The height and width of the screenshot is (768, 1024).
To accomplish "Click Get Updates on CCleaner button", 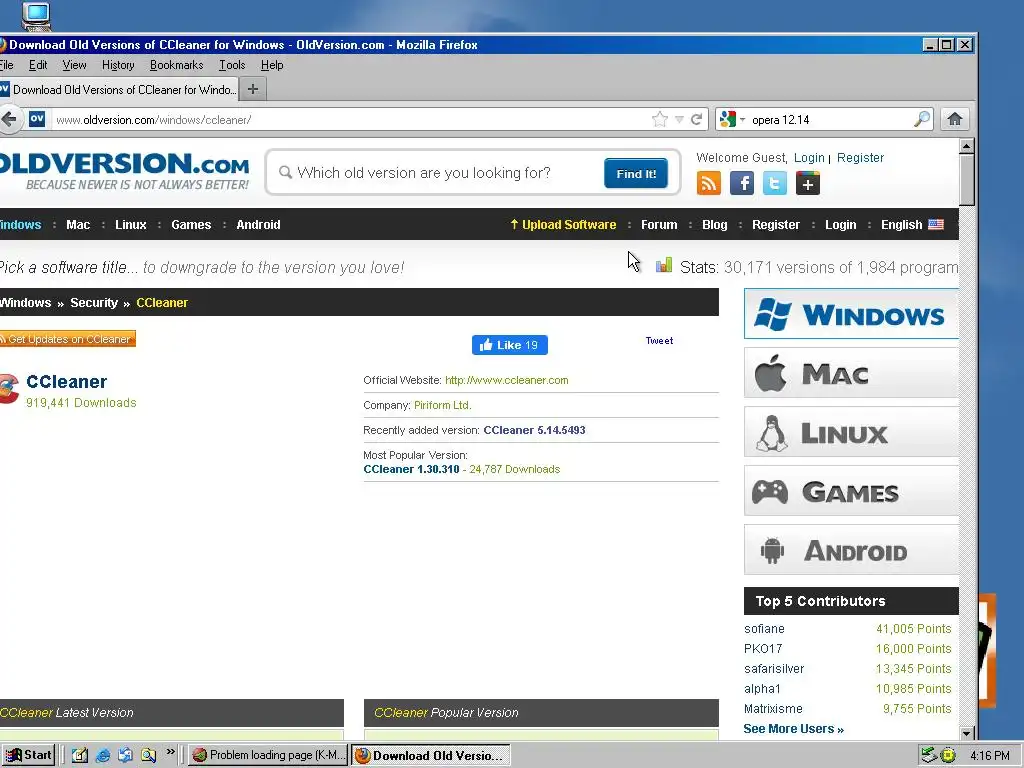I will click(x=67, y=339).
